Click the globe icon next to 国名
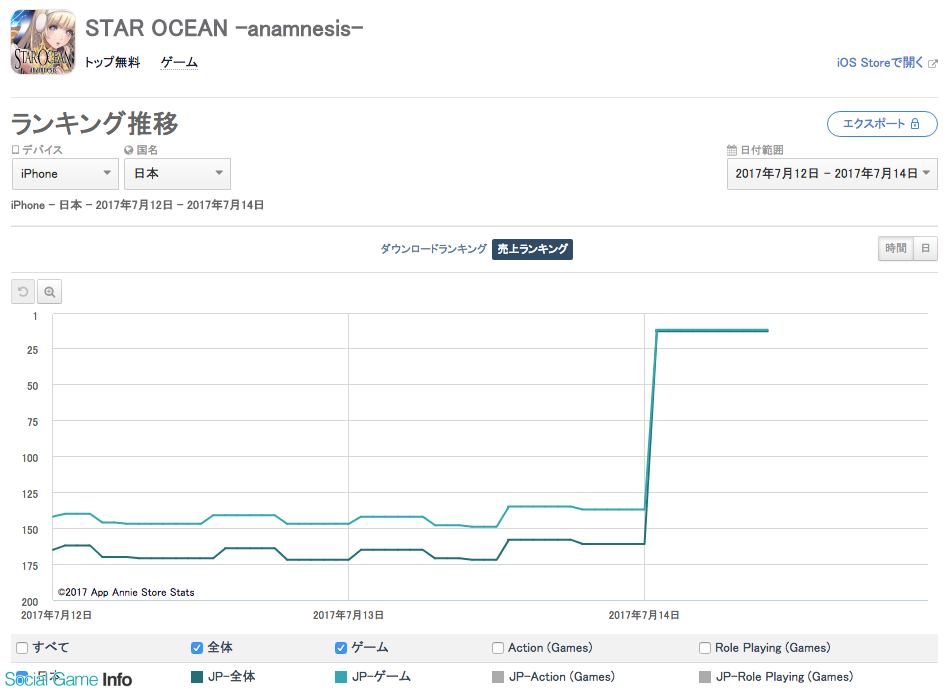 [128, 150]
